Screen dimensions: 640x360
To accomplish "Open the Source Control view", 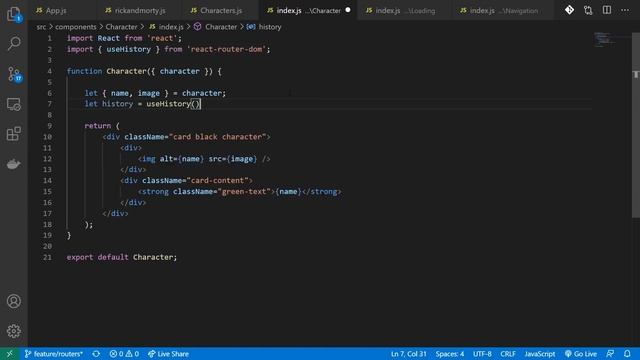I will tap(14, 74).
